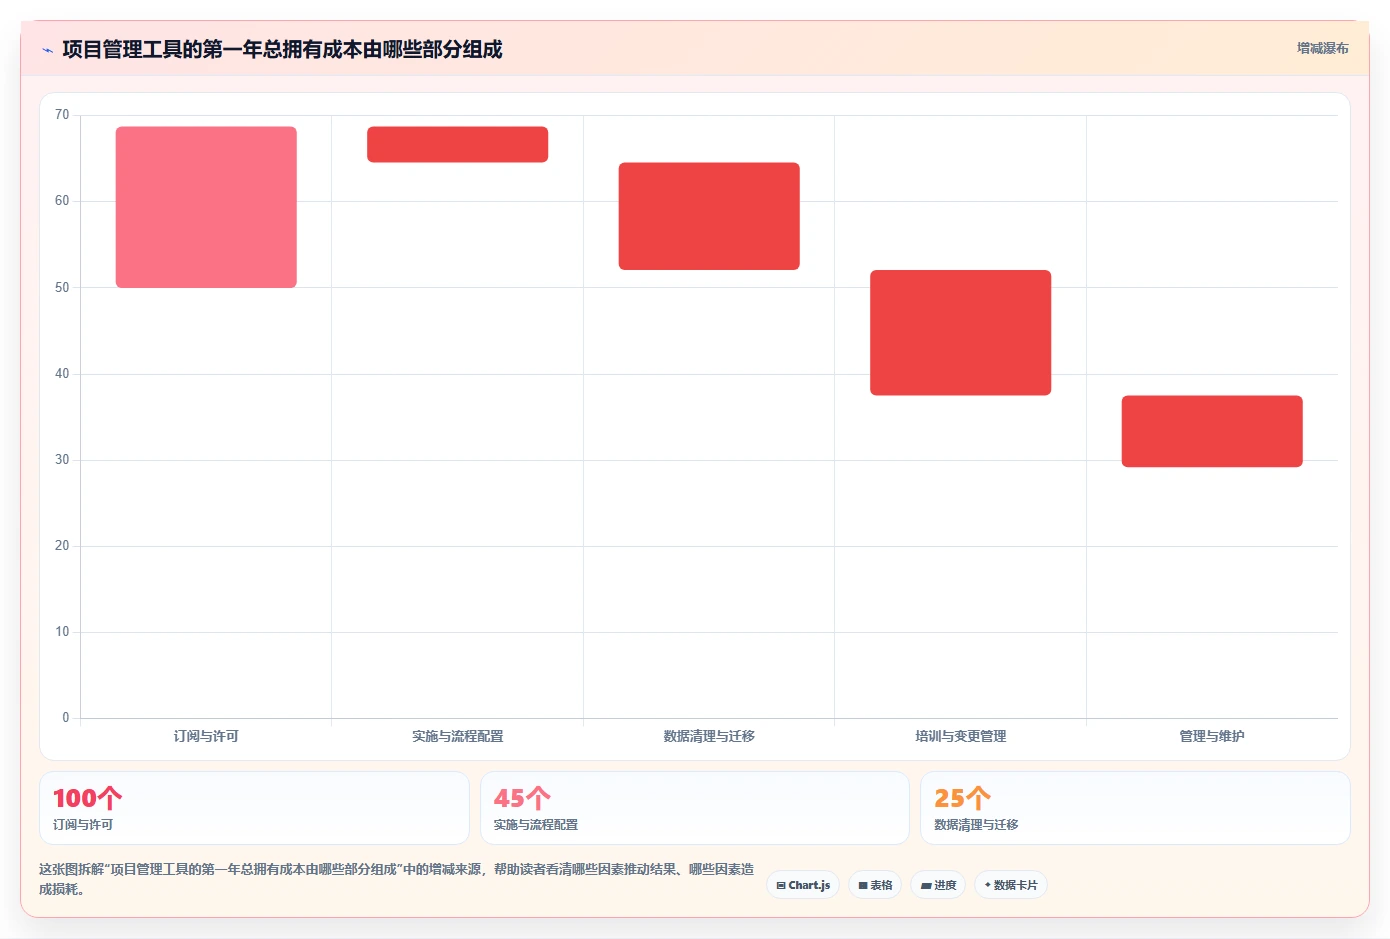This screenshot has width=1390, height=939.
Task: Click the 实施与流程配置 red bar
Action: (x=457, y=144)
